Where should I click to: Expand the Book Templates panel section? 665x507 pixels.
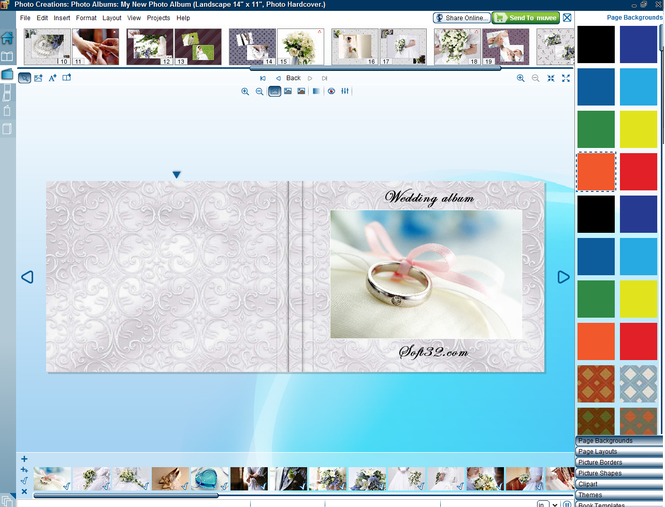pyautogui.click(x=619, y=504)
